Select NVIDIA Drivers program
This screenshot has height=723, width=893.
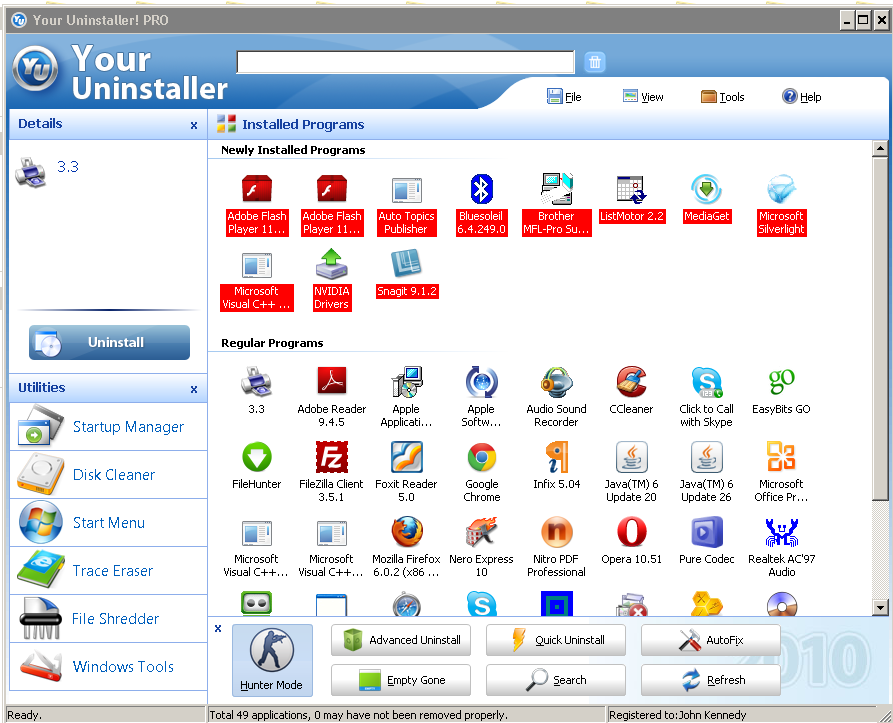point(331,280)
